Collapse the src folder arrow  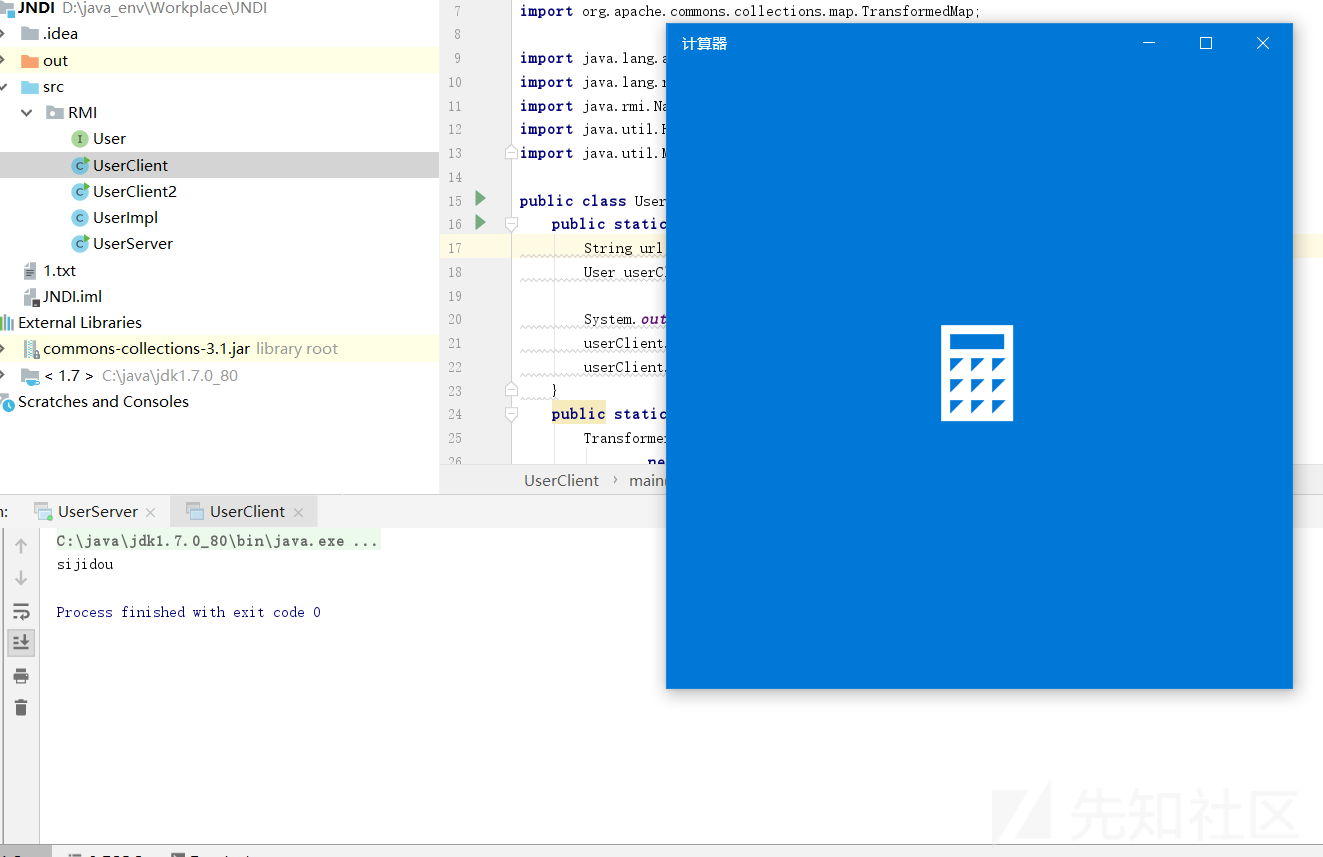[5, 87]
